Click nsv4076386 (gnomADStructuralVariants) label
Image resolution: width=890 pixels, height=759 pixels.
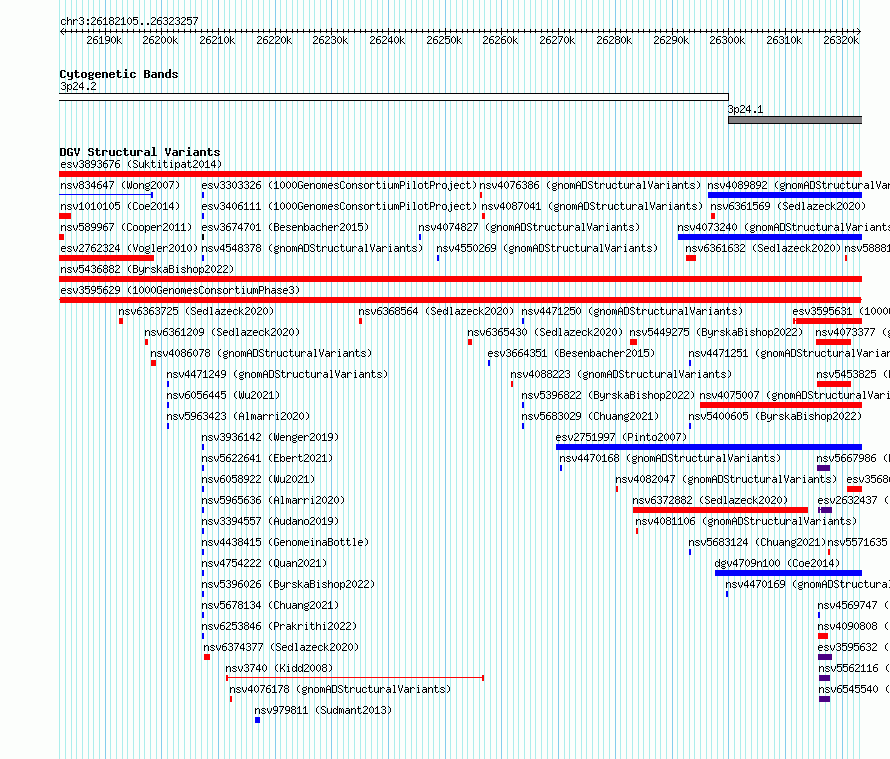point(590,186)
